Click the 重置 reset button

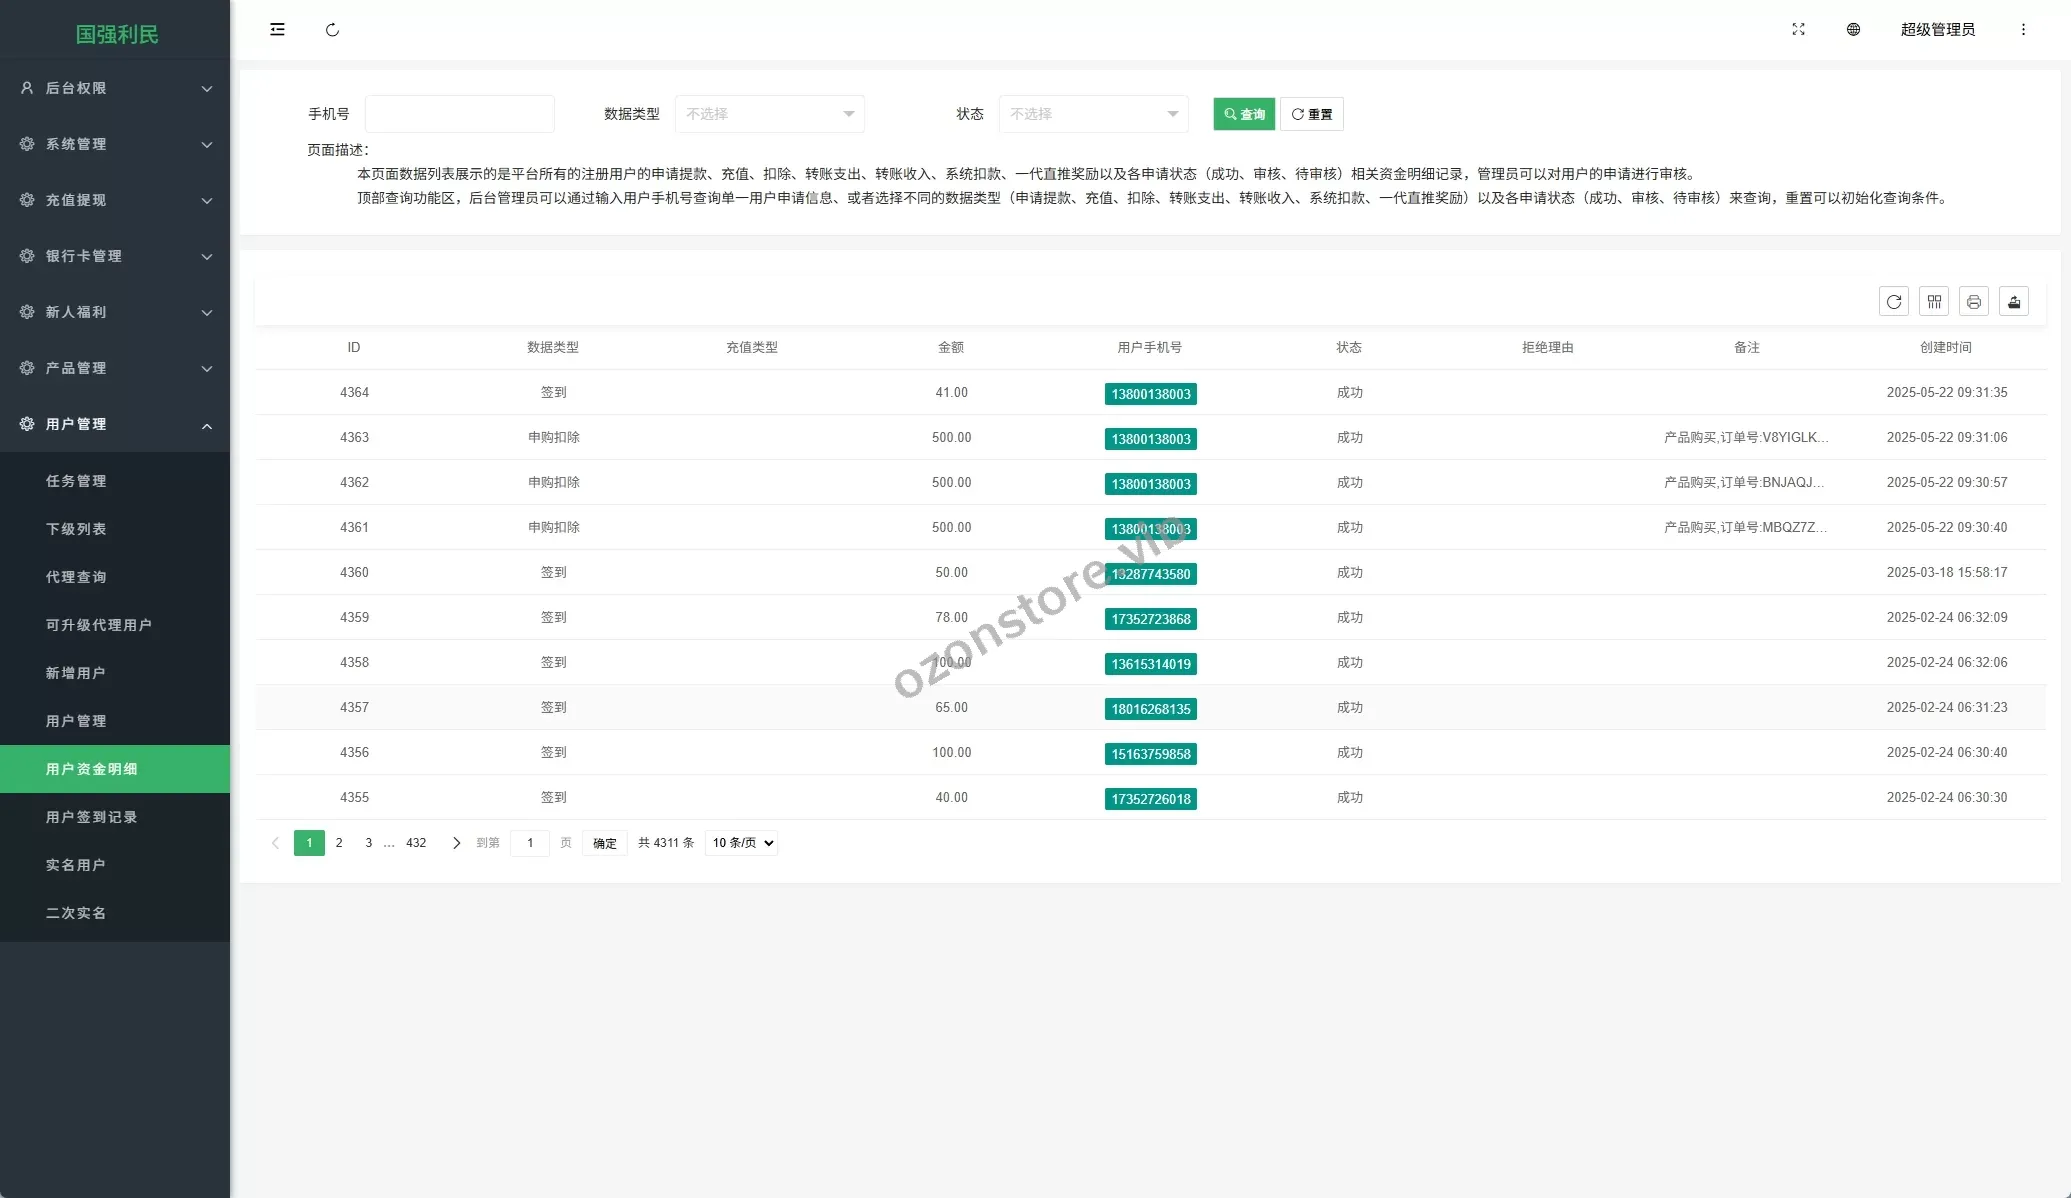(x=1311, y=114)
